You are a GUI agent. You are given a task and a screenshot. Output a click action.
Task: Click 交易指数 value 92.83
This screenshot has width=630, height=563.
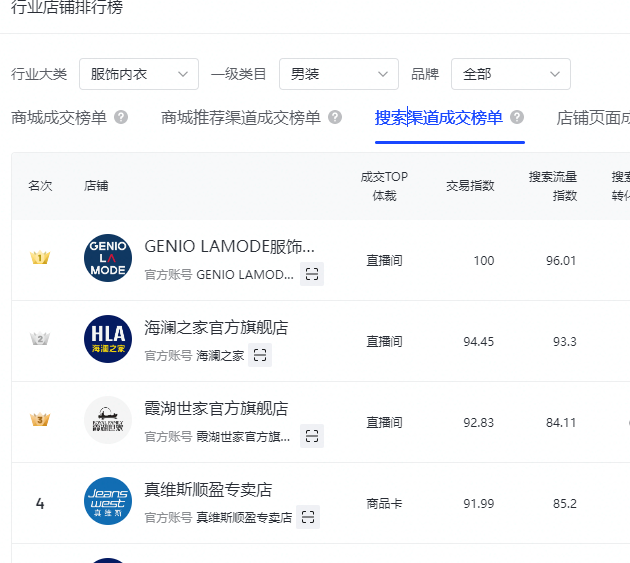point(479,422)
